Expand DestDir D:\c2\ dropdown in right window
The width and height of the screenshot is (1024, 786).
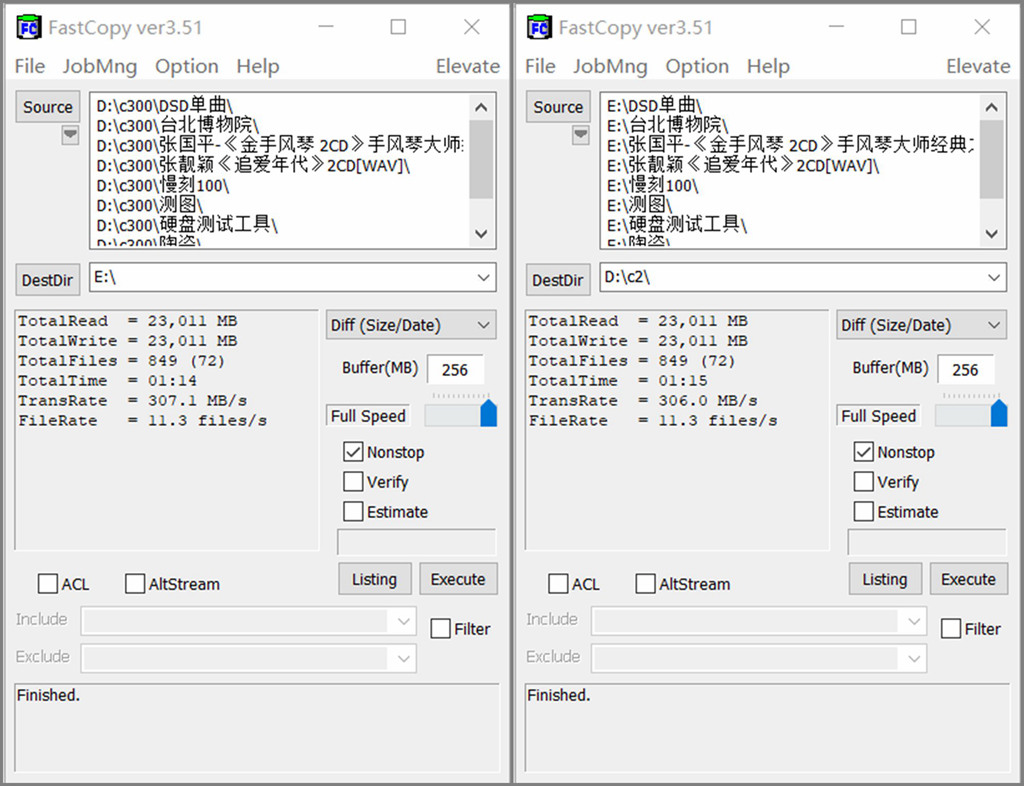[994, 277]
